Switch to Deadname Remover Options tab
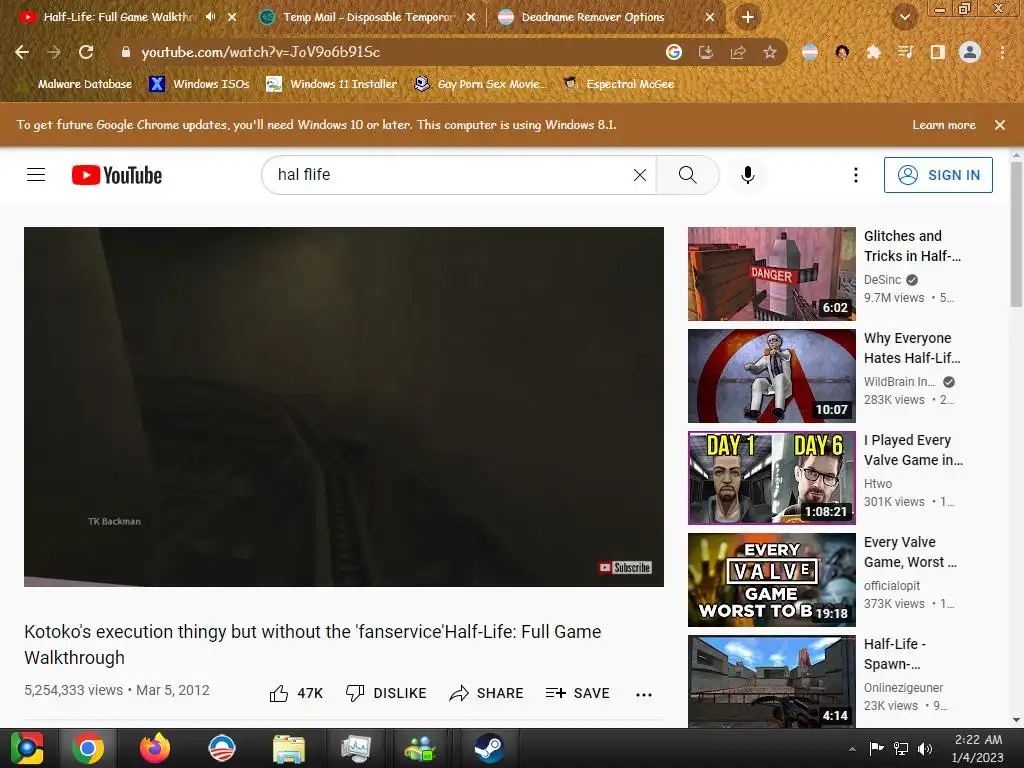Screen dimensions: 1024x768 click(606, 17)
